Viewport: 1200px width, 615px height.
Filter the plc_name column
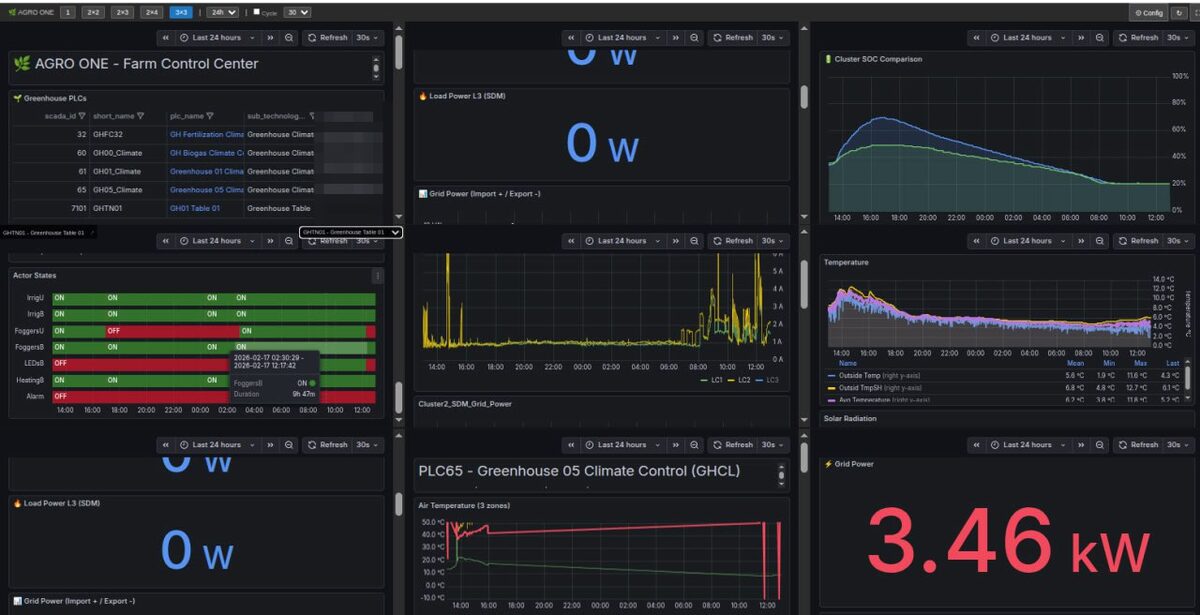click(x=212, y=116)
